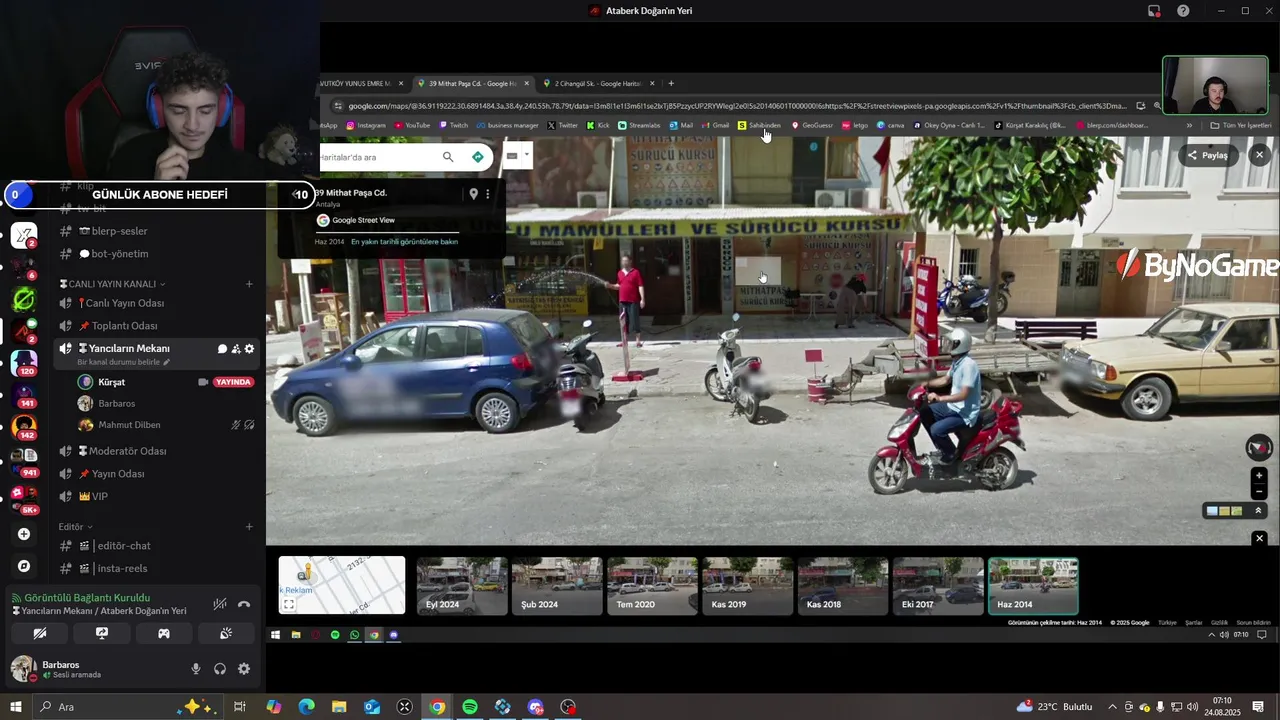Open the soundboard button in voice panel
The width and height of the screenshot is (1280, 720).
(x=226, y=633)
